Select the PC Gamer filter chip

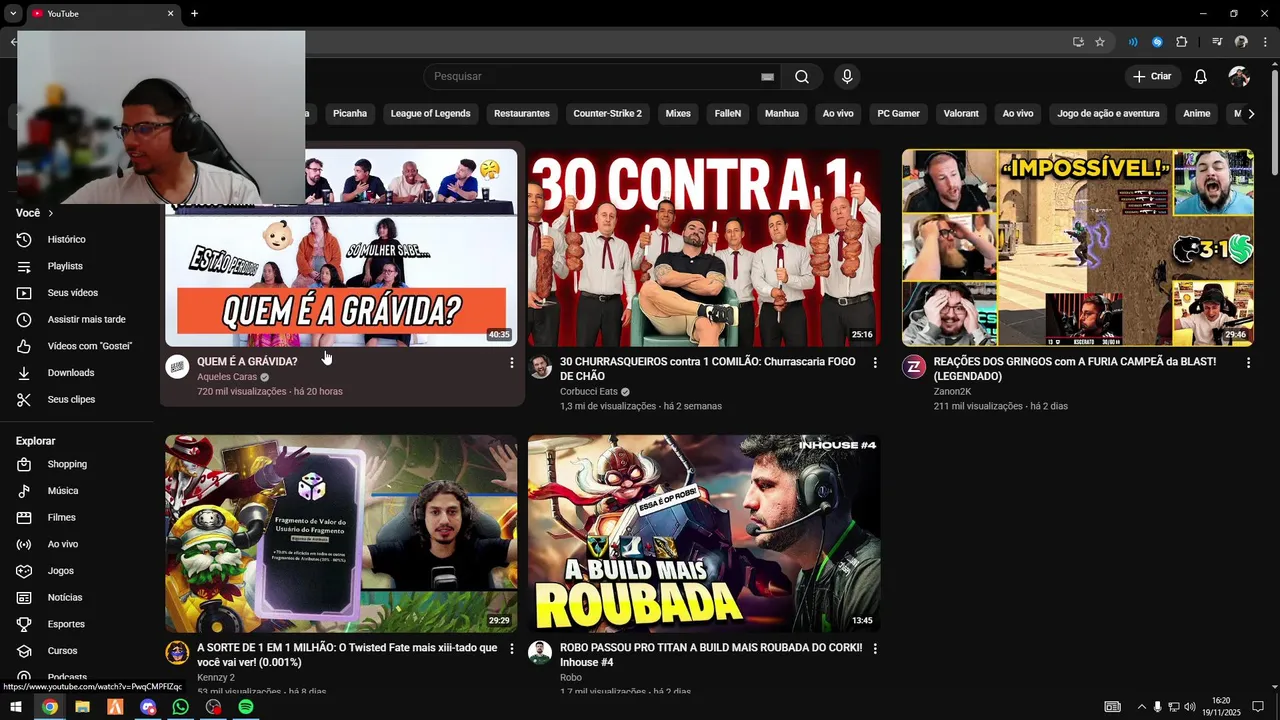click(x=898, y=114)
